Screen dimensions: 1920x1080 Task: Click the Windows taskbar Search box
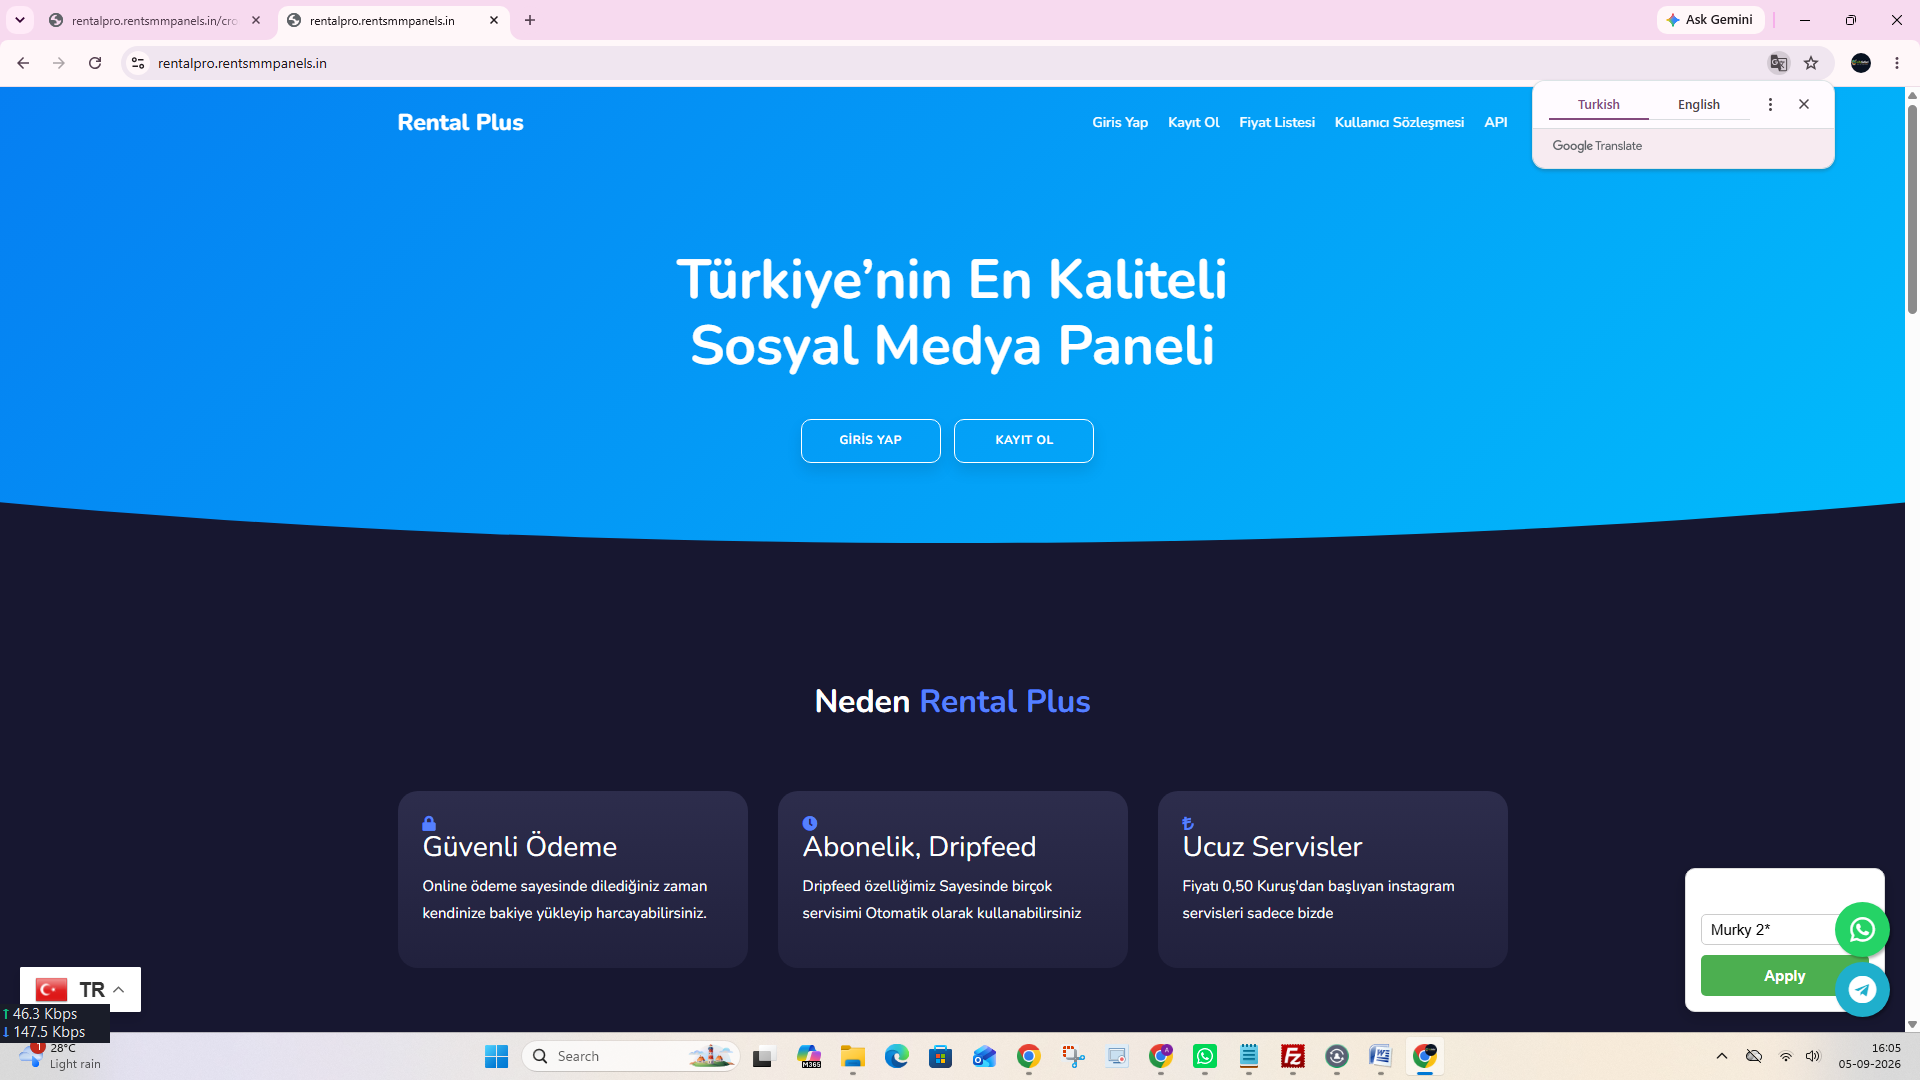click(630, 1056)
